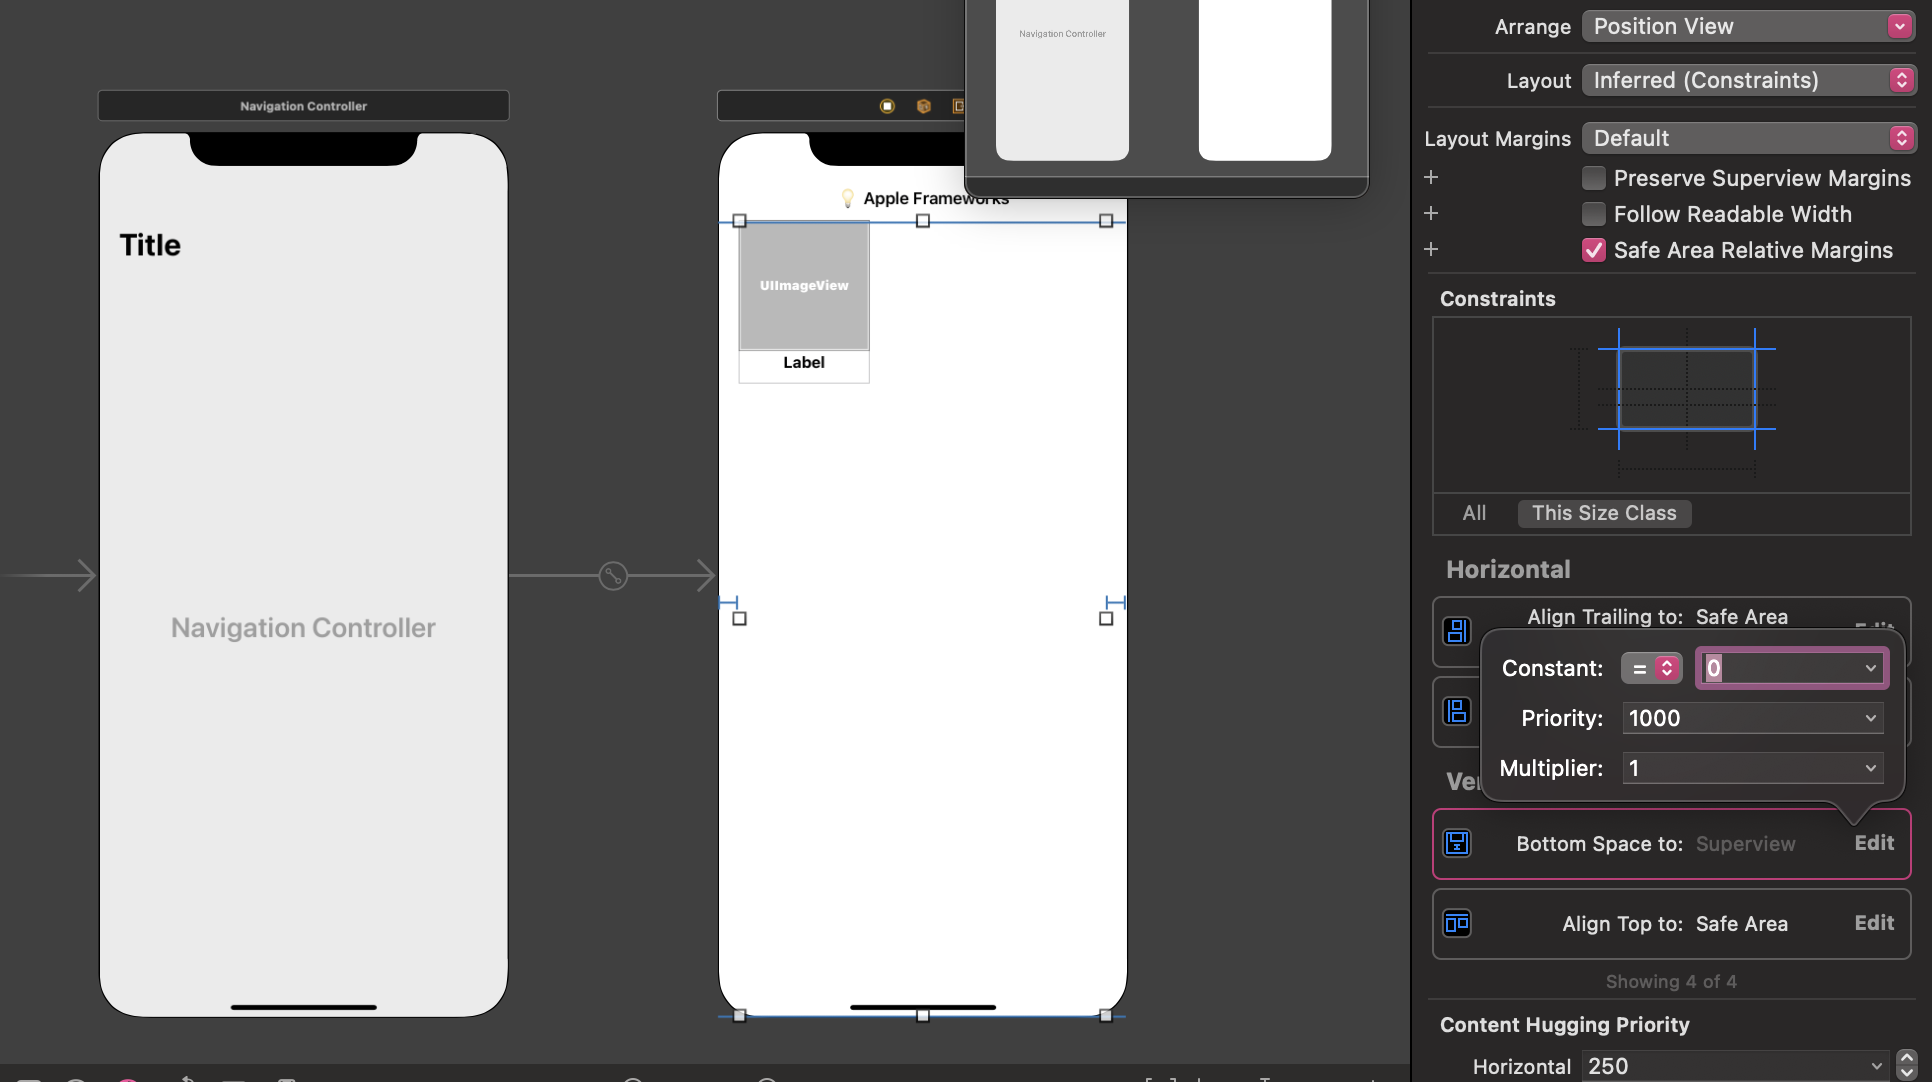The image size is (1932, 1082).
Task: Switch to the All constraints tab
Action: tap(1474, 513)
